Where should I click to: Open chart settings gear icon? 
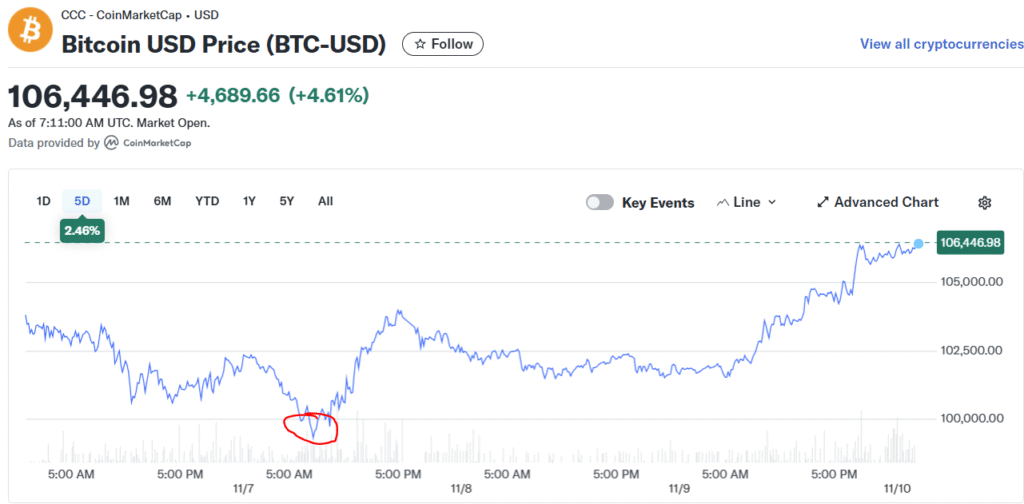point(984,203)
